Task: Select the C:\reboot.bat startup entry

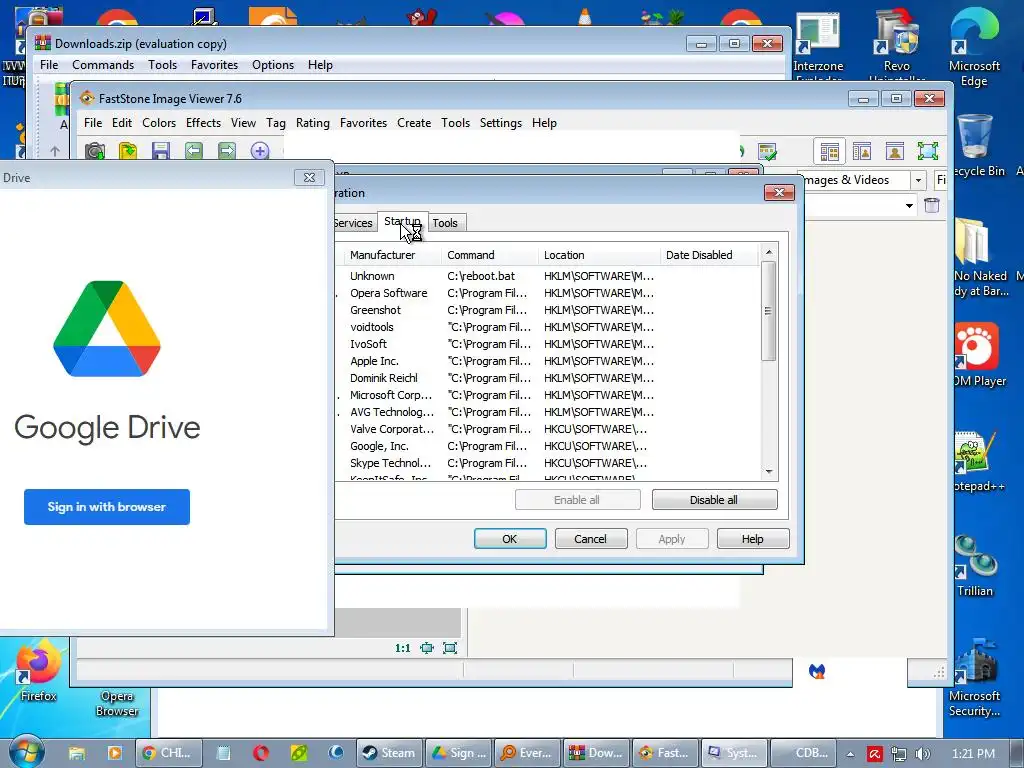Action: click(549, 276)
